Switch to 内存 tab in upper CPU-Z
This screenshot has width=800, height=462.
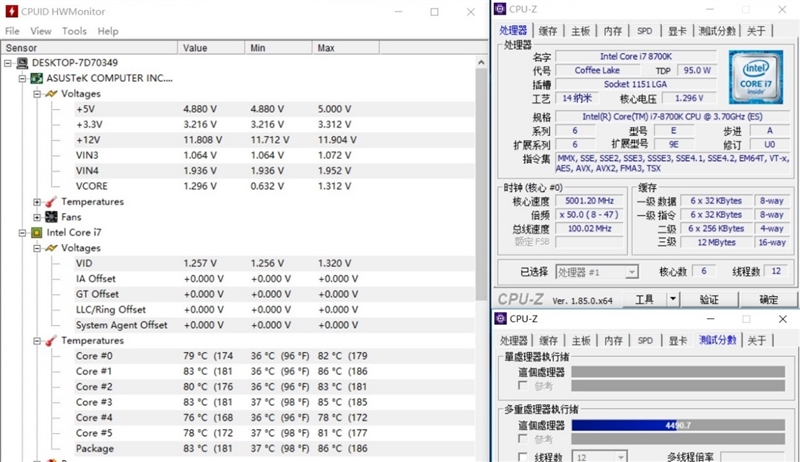613,31
